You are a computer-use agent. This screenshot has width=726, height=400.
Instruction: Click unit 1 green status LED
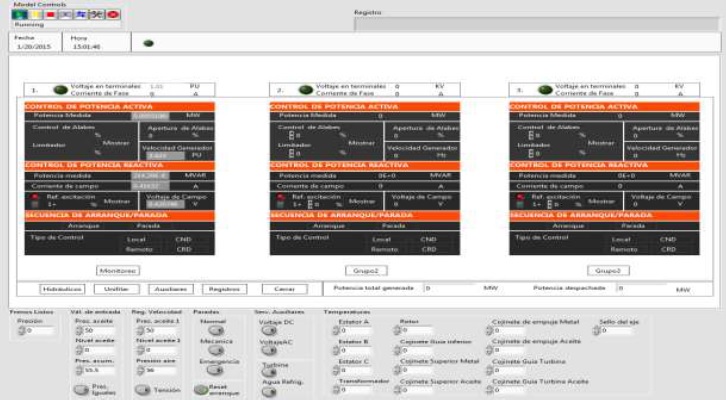click(x=57, y=90)
